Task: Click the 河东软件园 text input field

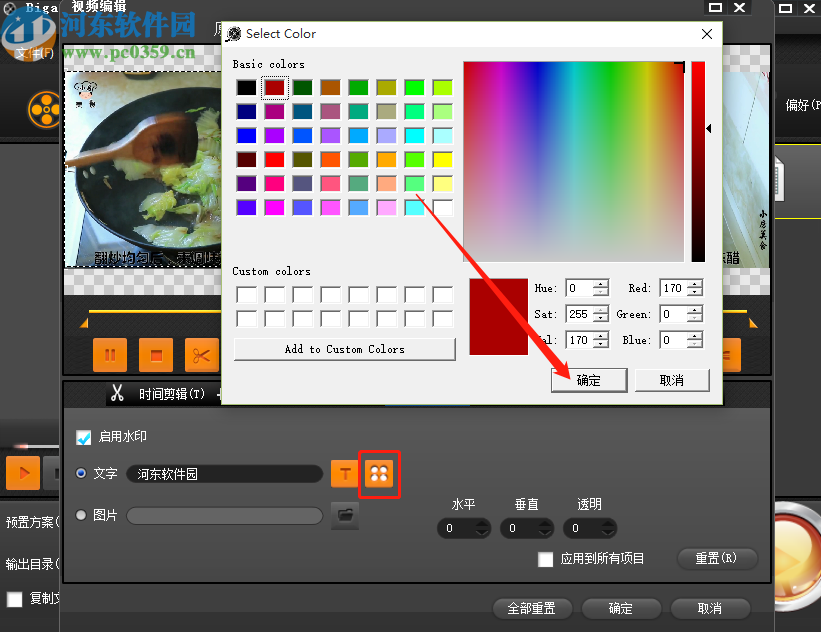Action: tap(225, 475)
